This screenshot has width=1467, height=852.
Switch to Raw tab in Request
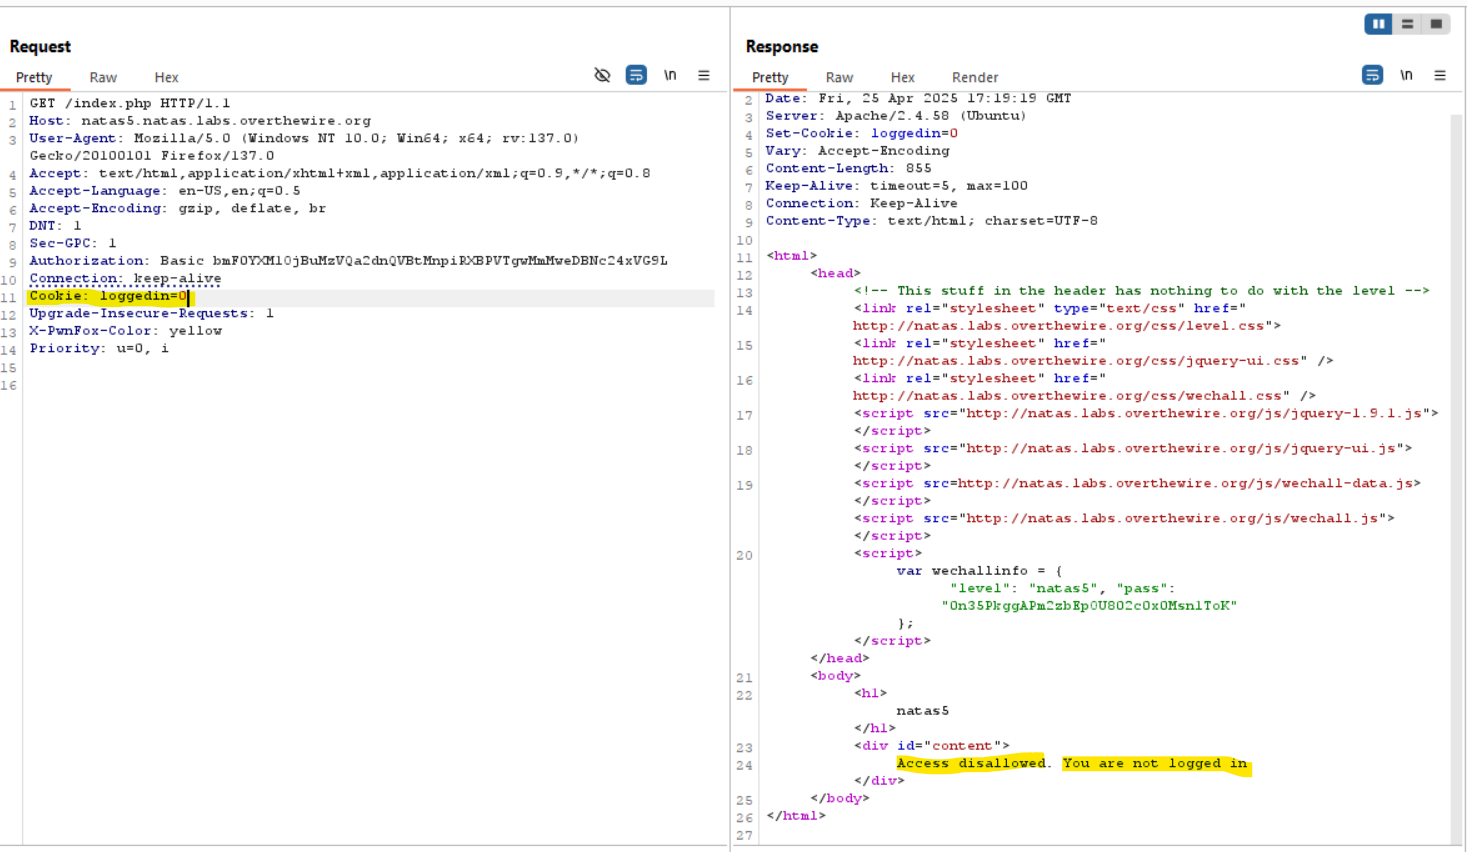[x=103, y=77]
